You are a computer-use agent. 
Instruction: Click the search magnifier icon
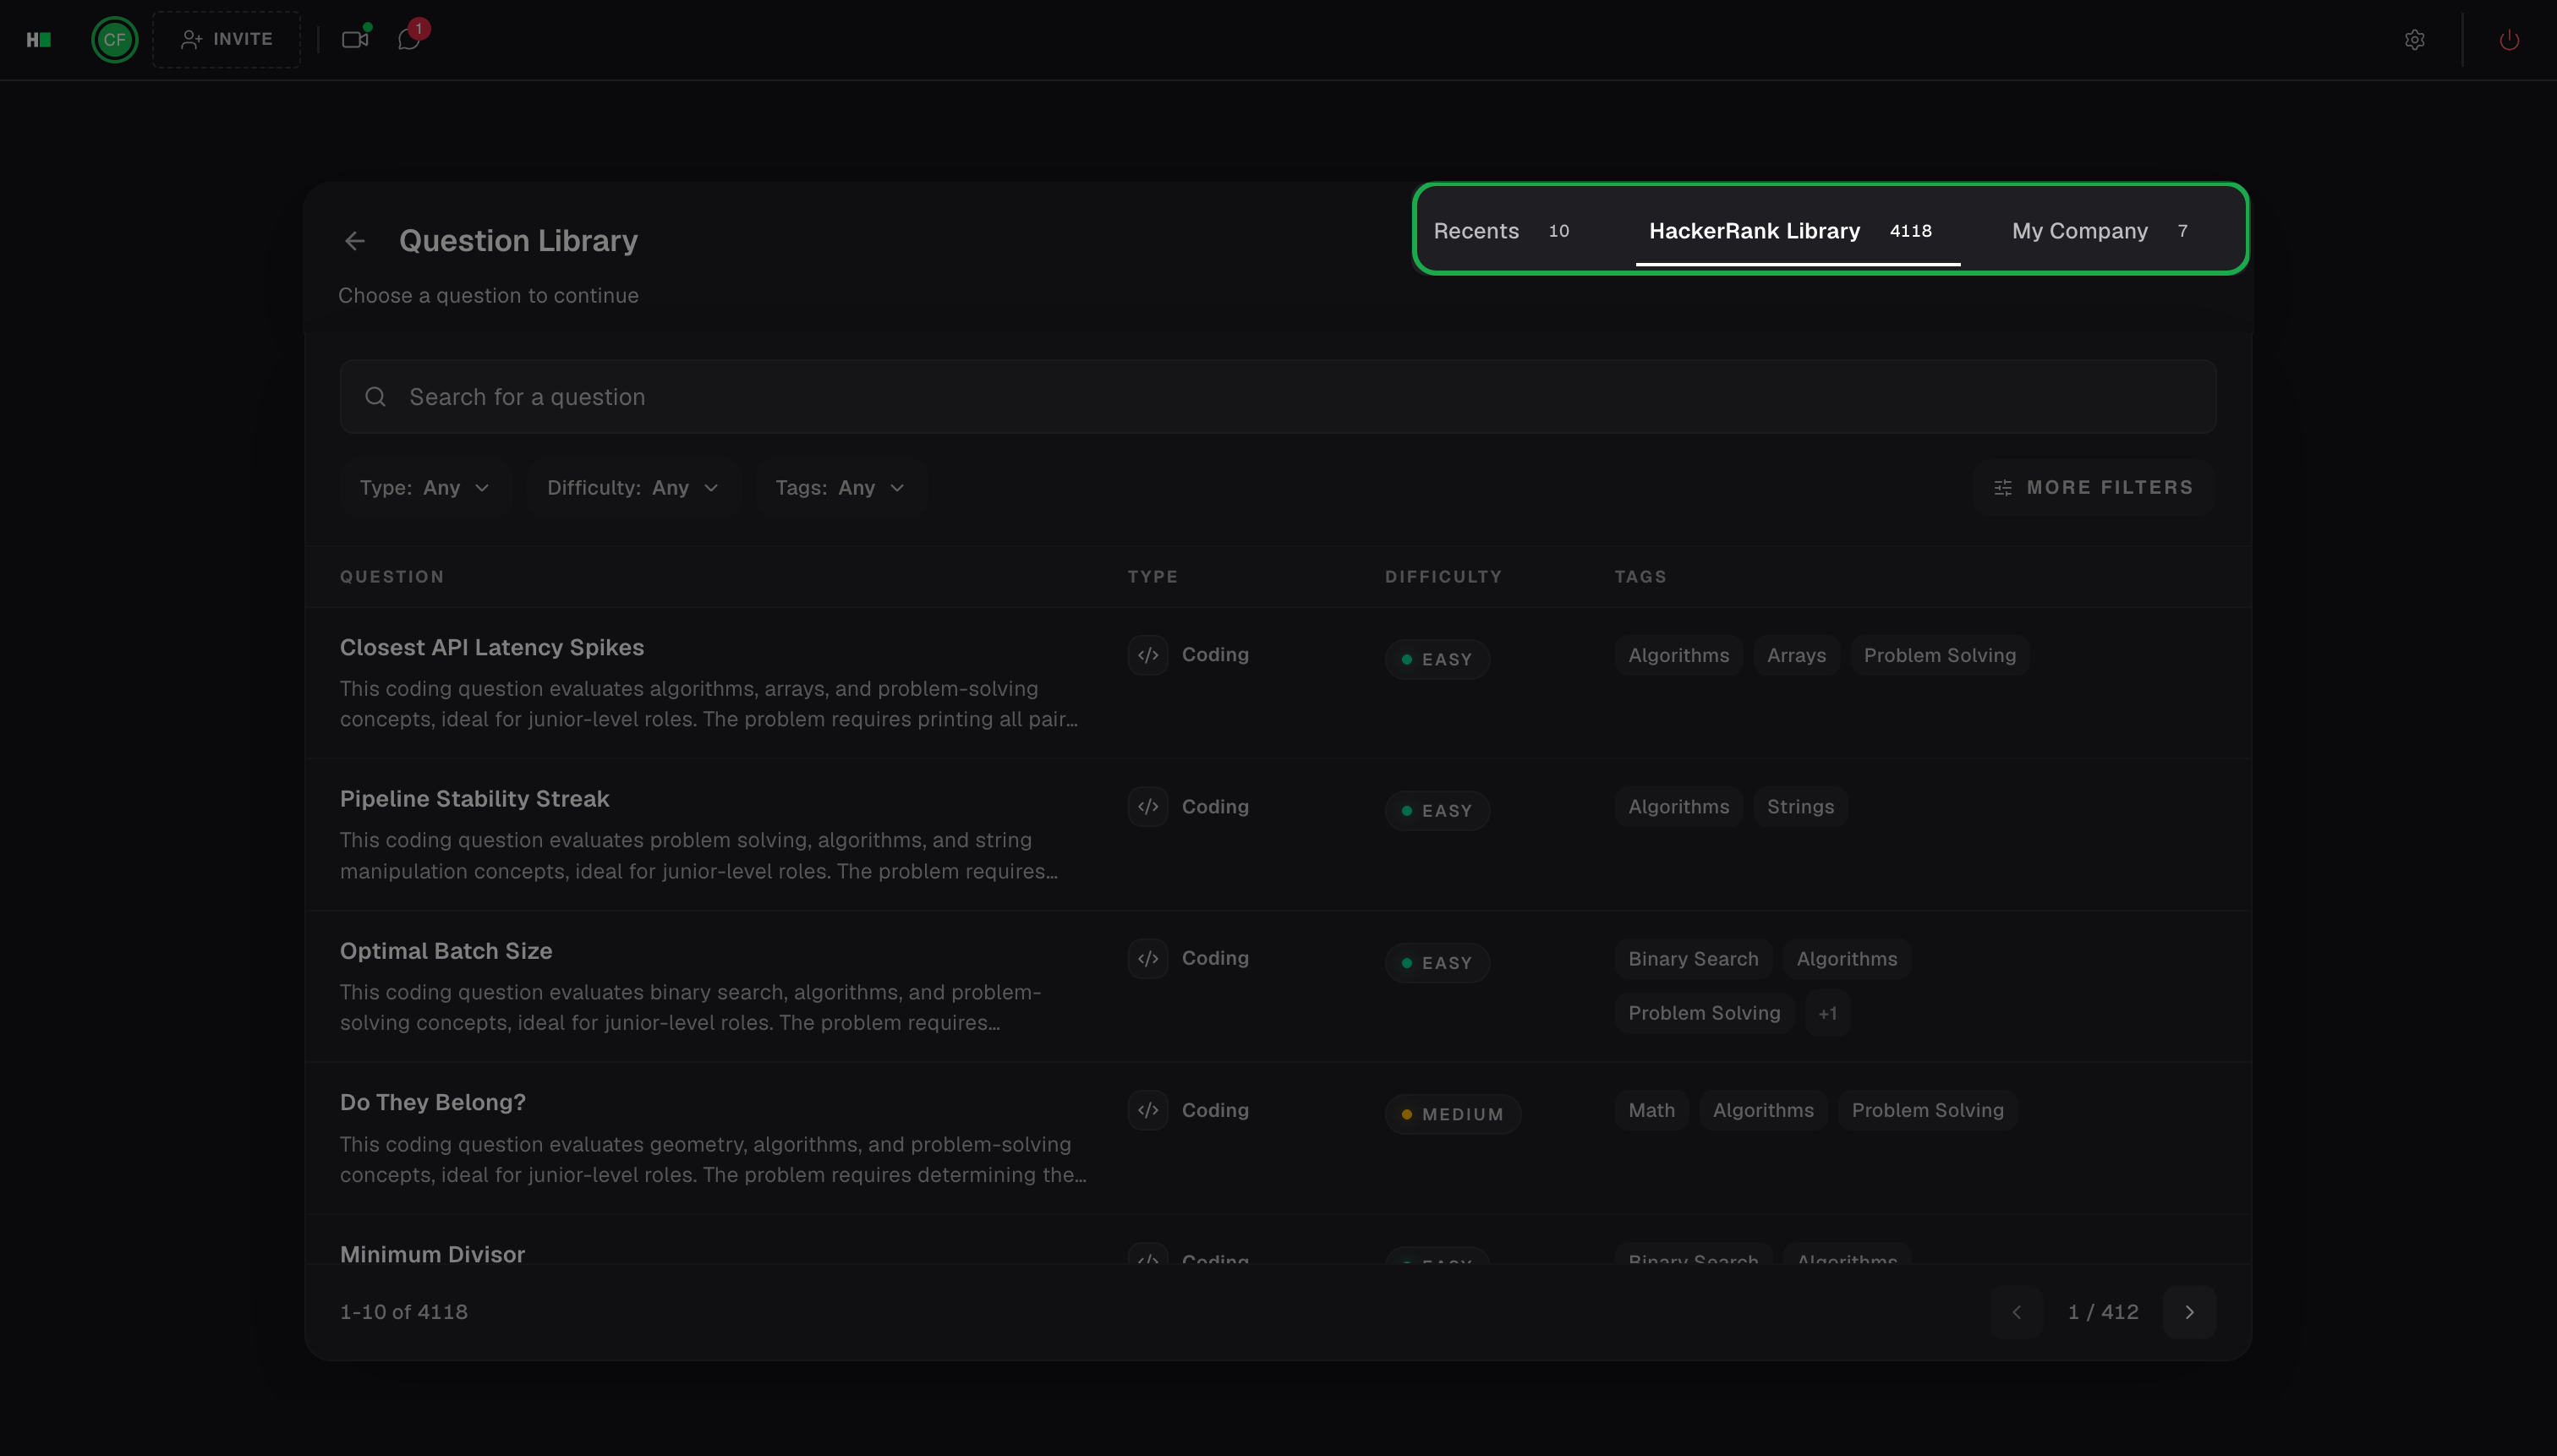tap(375, 397)
